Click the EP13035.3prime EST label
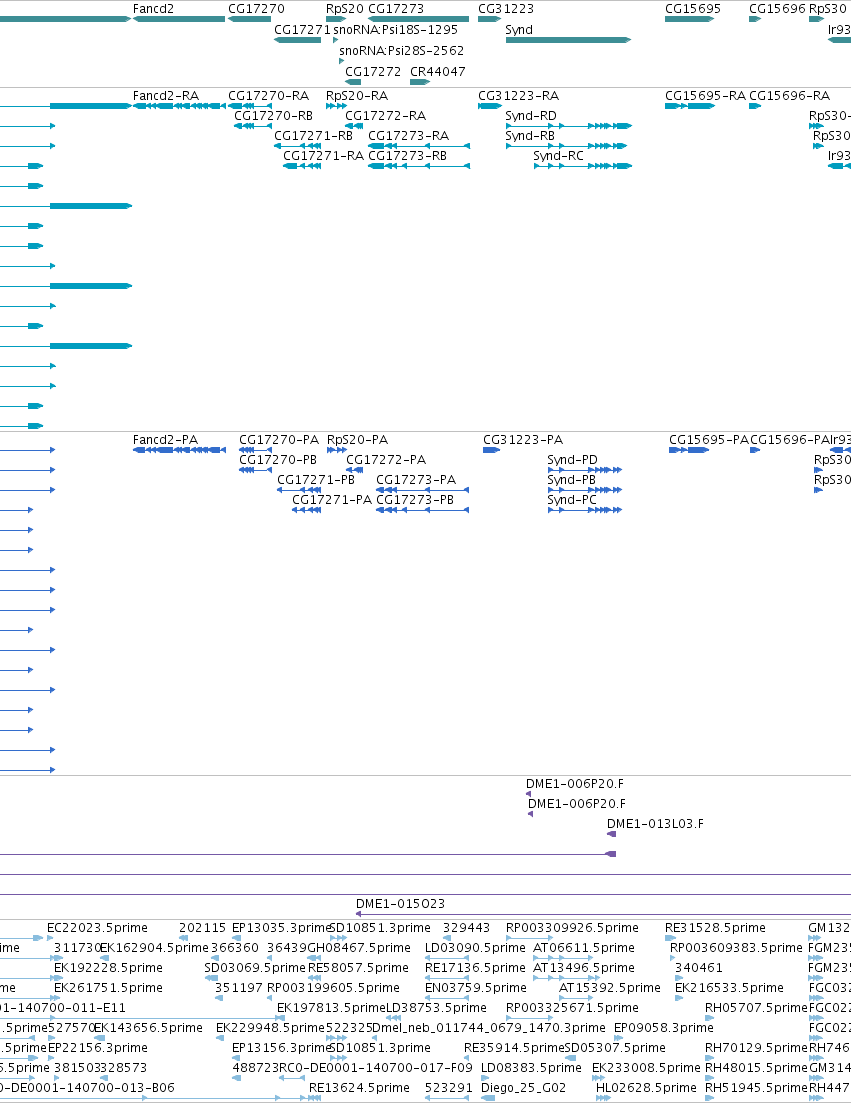Image resolution: width=851 pixels, height=1103 pixels. tap(281, 928)
